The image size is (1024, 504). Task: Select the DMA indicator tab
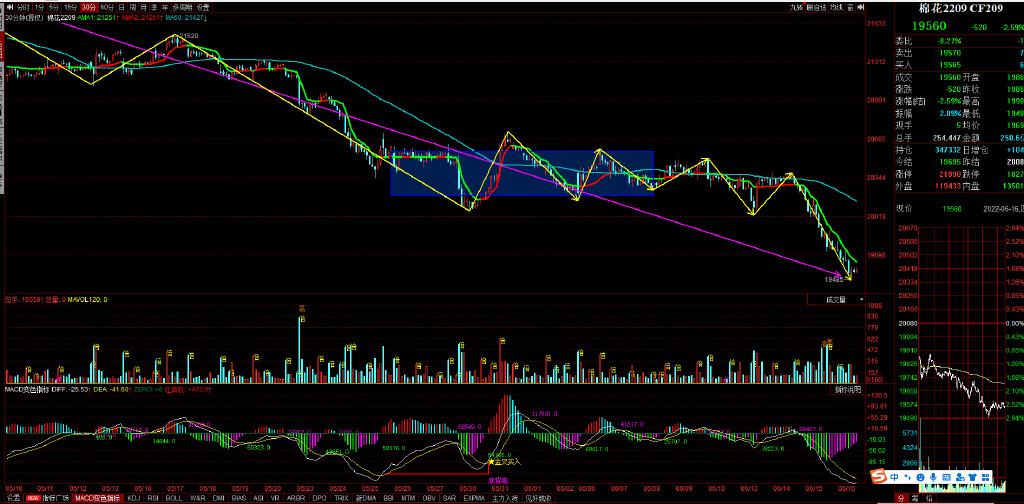coord(366,498)
